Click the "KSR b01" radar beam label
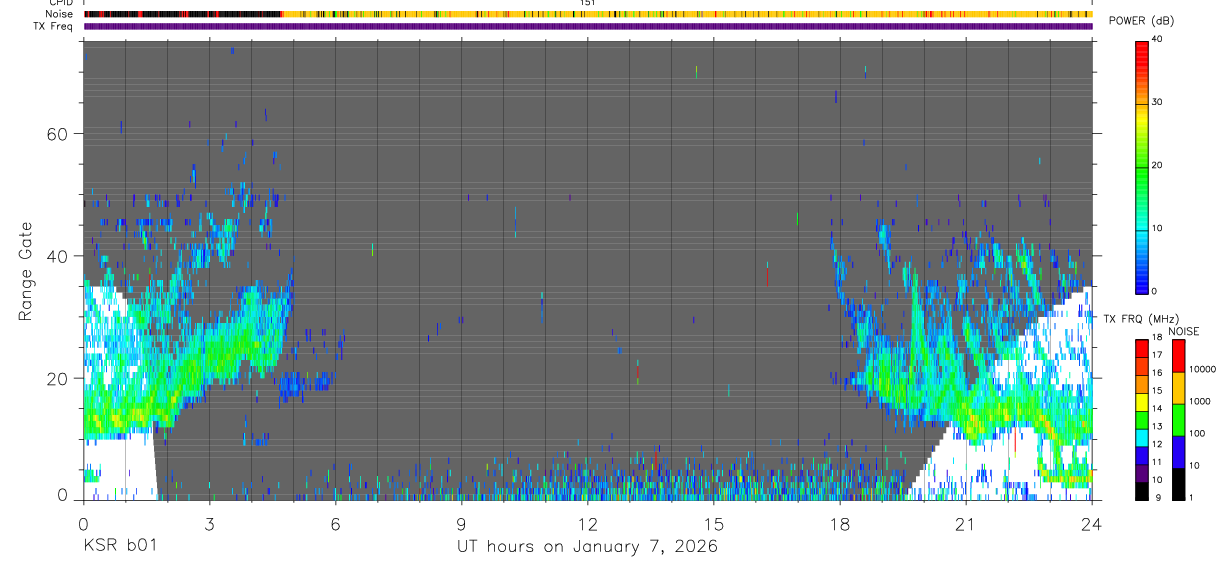This screenshot has width=1228, height=567. pos(119,546)
